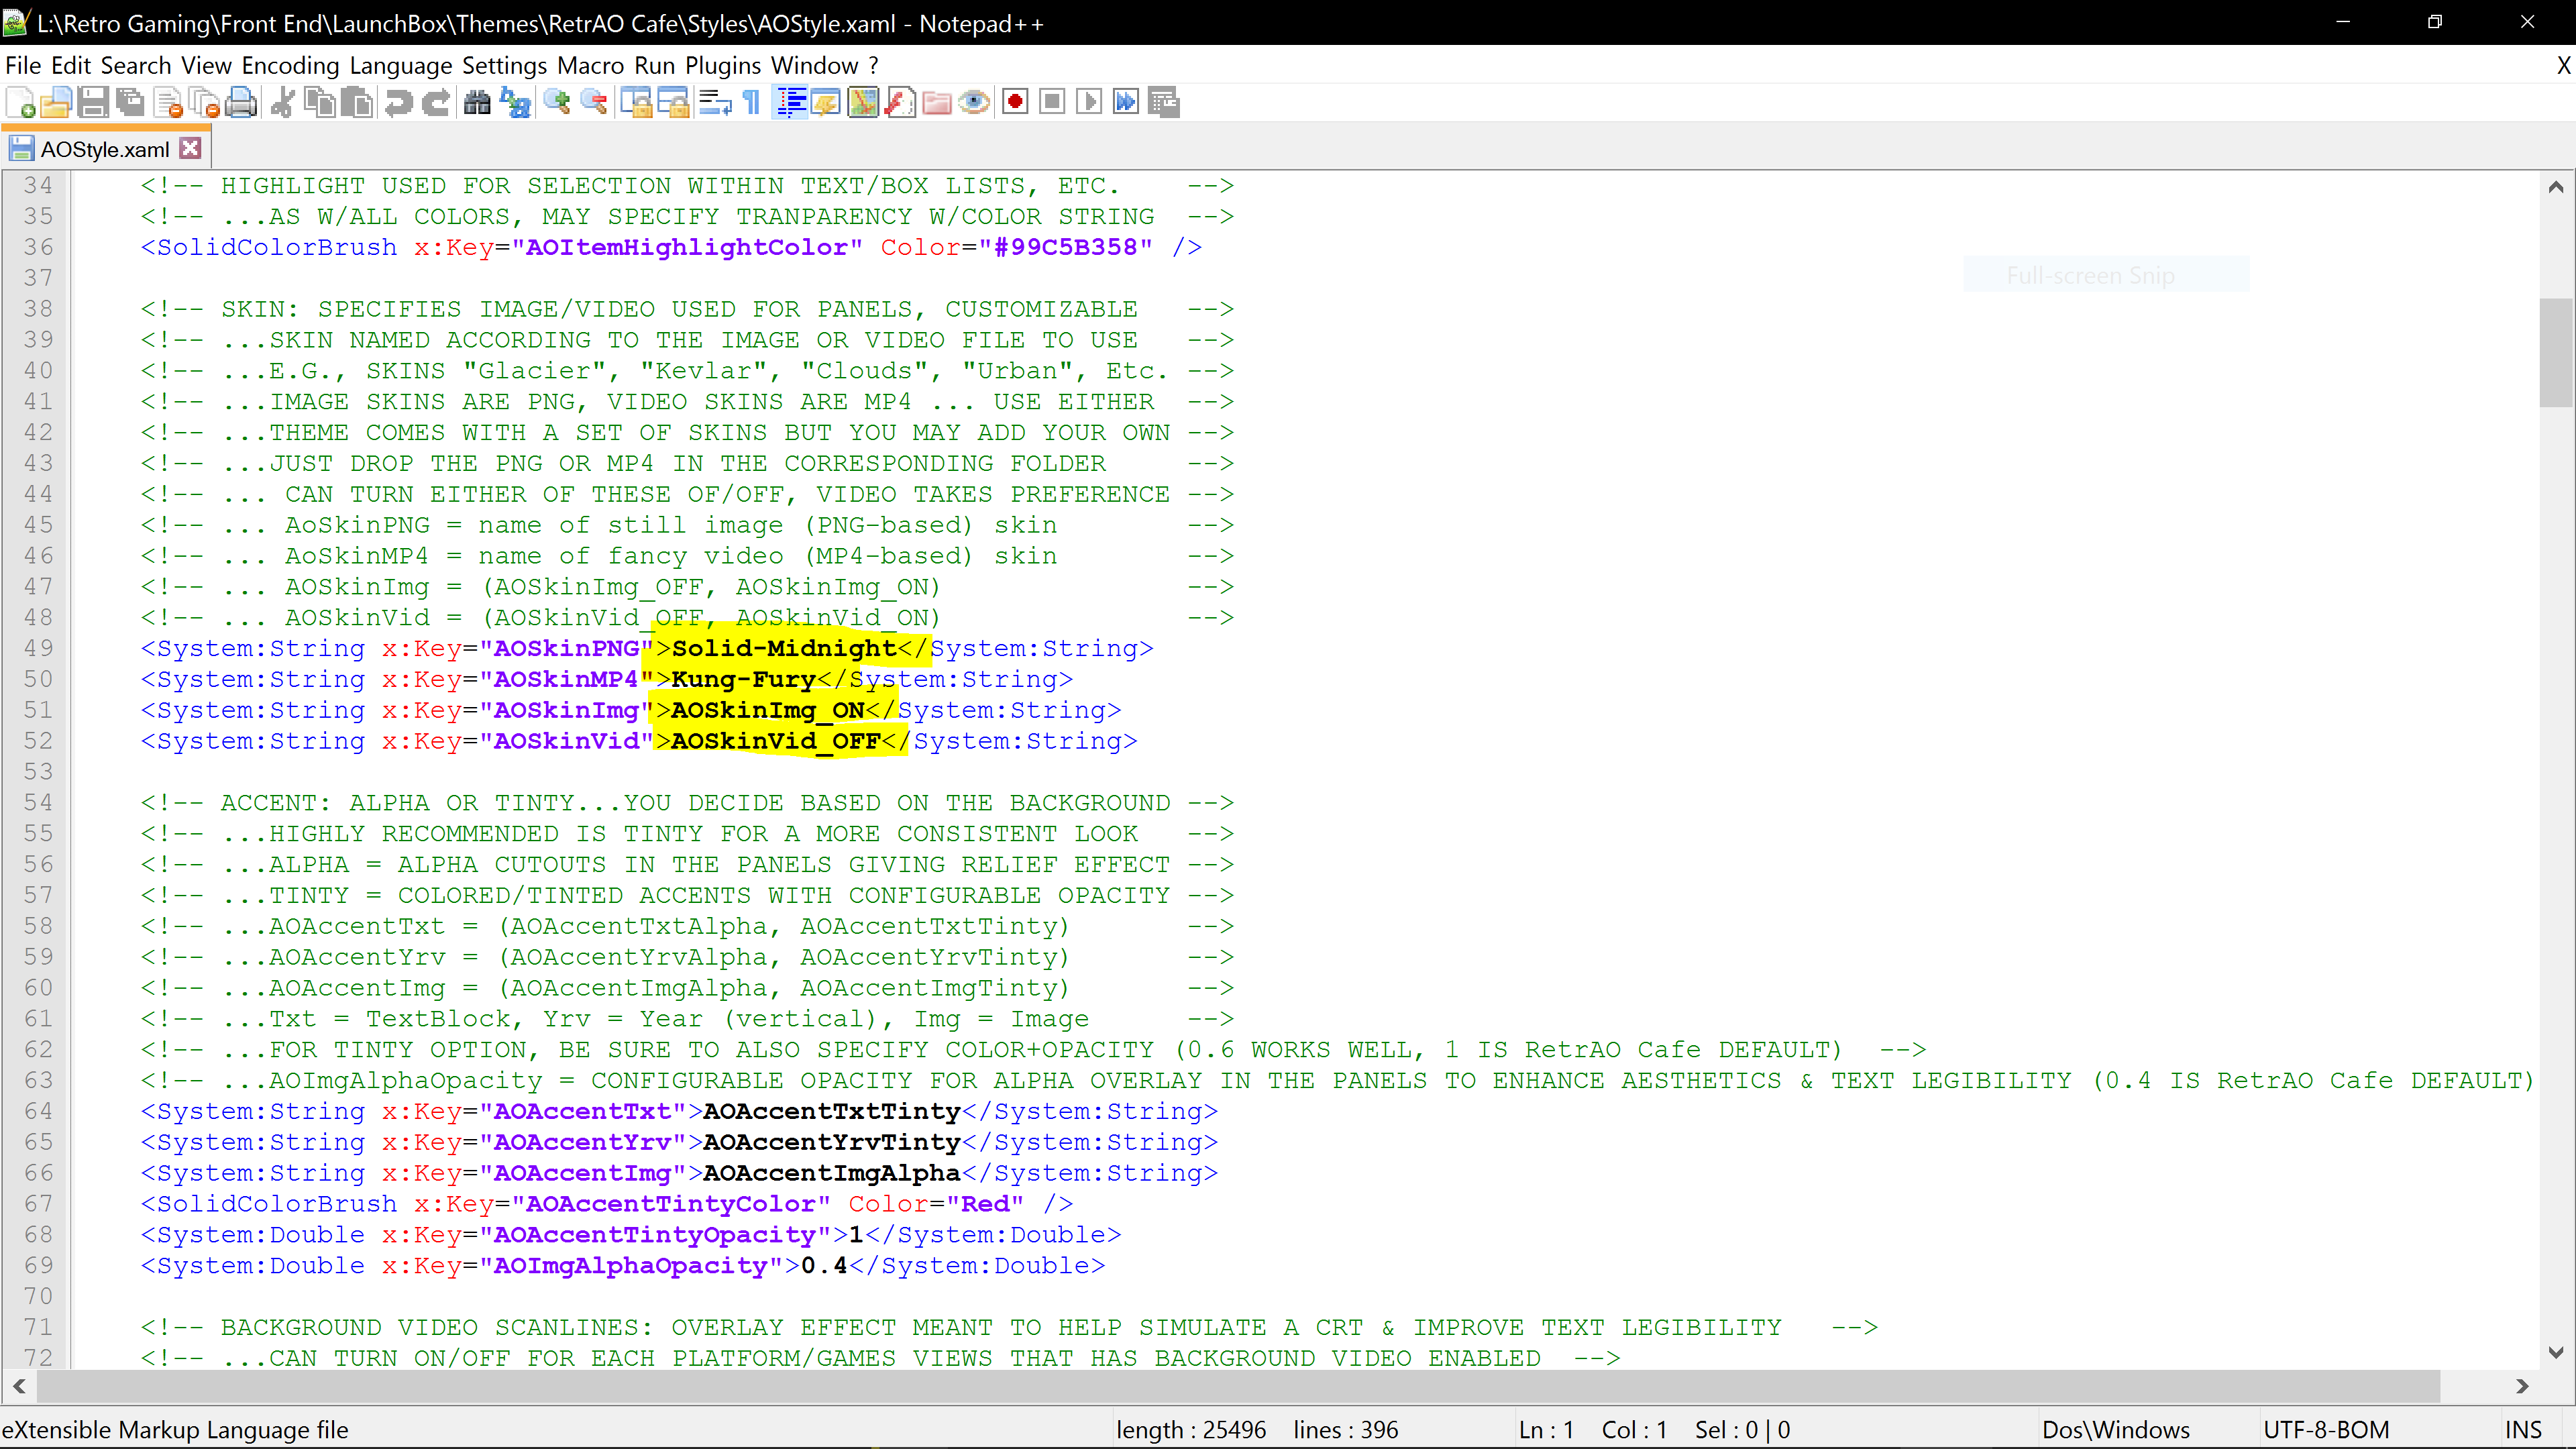This screenshot has width=2576, height=1449.
Task: Open the Document Map icon
Action: click(x=863, y=102)
